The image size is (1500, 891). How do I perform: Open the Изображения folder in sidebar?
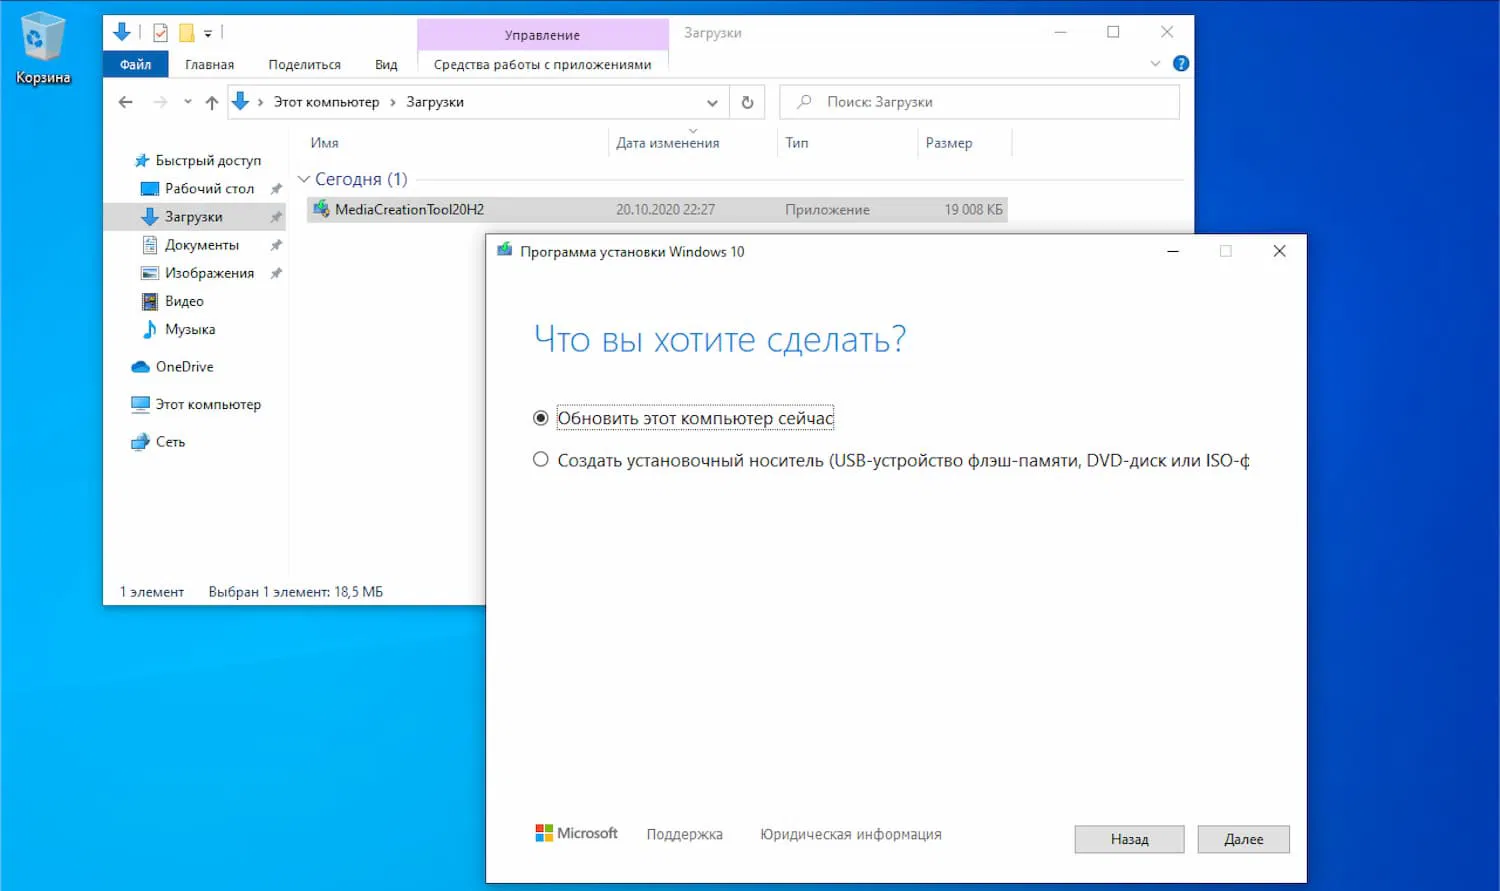210,272
